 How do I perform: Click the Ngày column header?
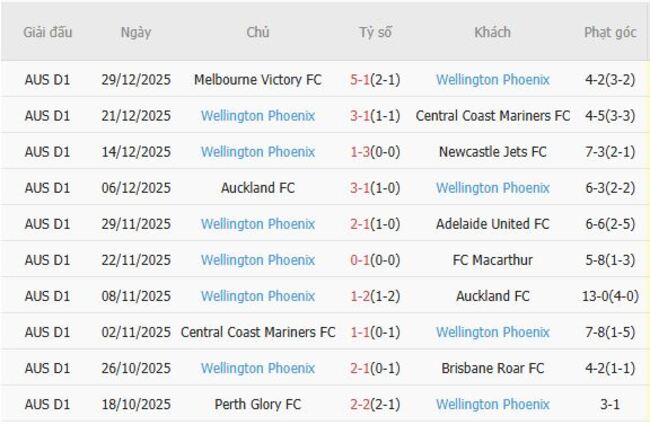[x=136, y=32]
